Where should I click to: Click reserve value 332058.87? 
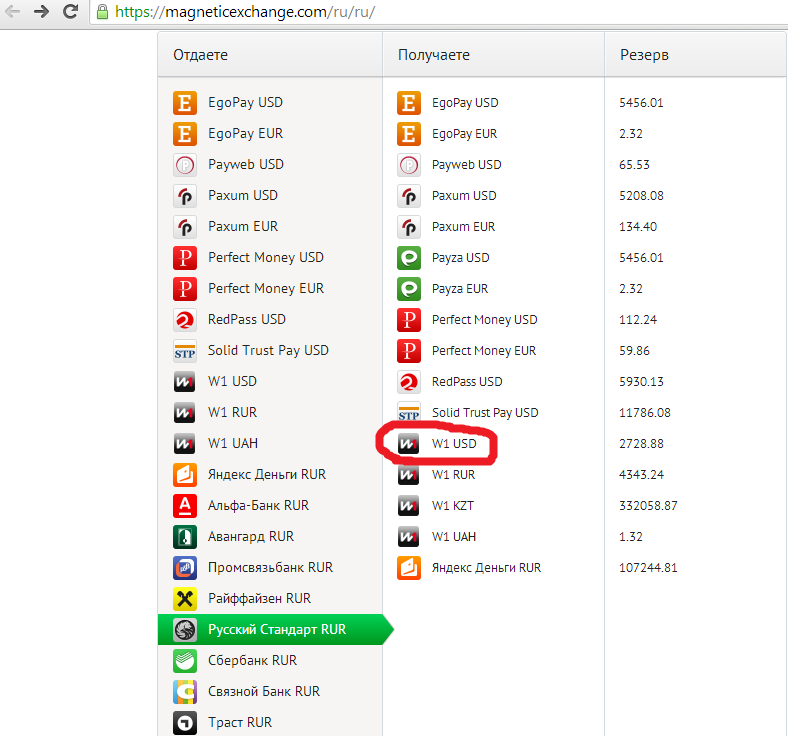648,506
